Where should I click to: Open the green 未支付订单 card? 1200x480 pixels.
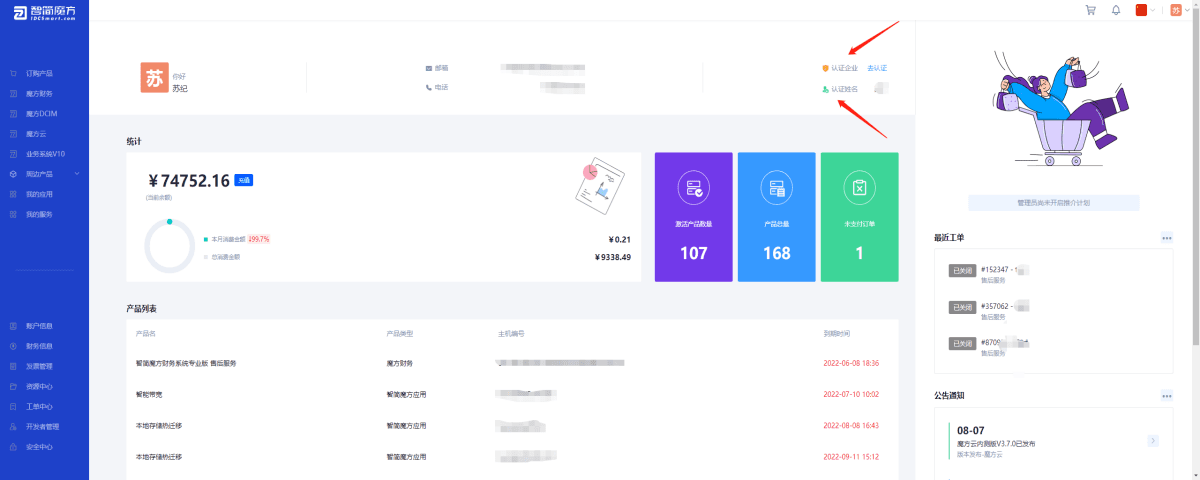coord(859,217)
